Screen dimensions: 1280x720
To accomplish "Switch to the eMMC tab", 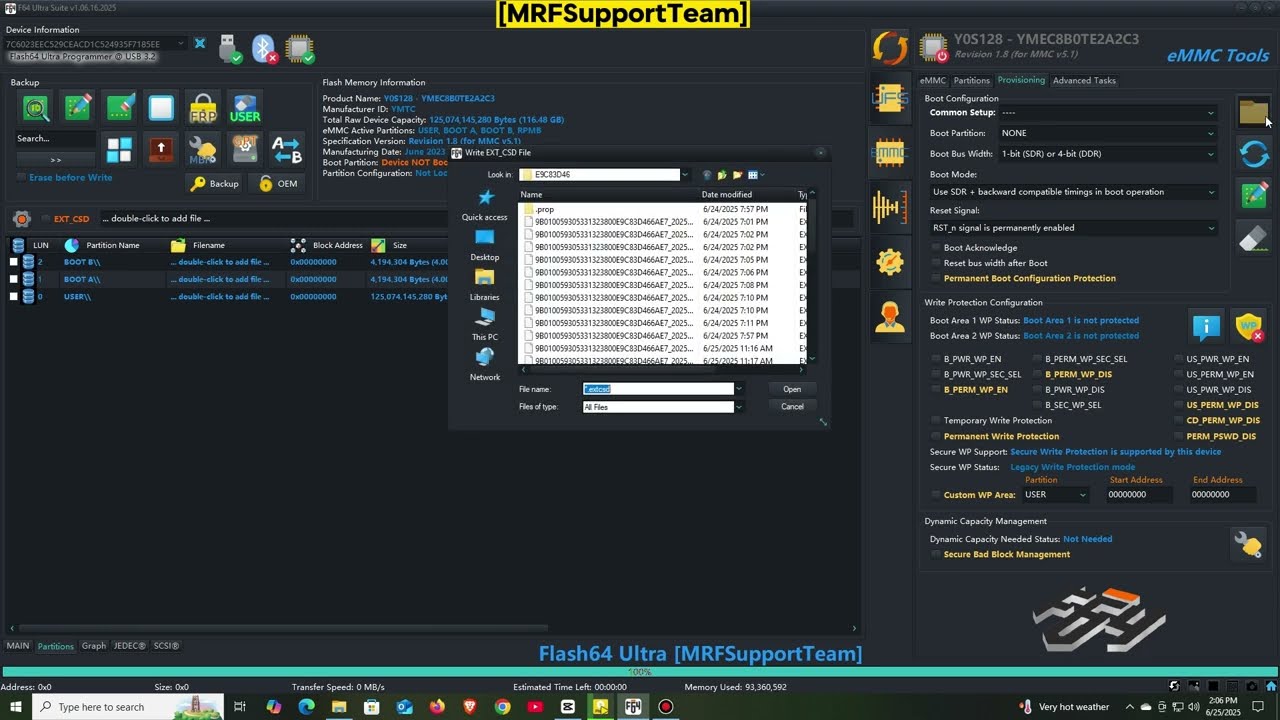I will pyautogui.click(x=932, y=80).
